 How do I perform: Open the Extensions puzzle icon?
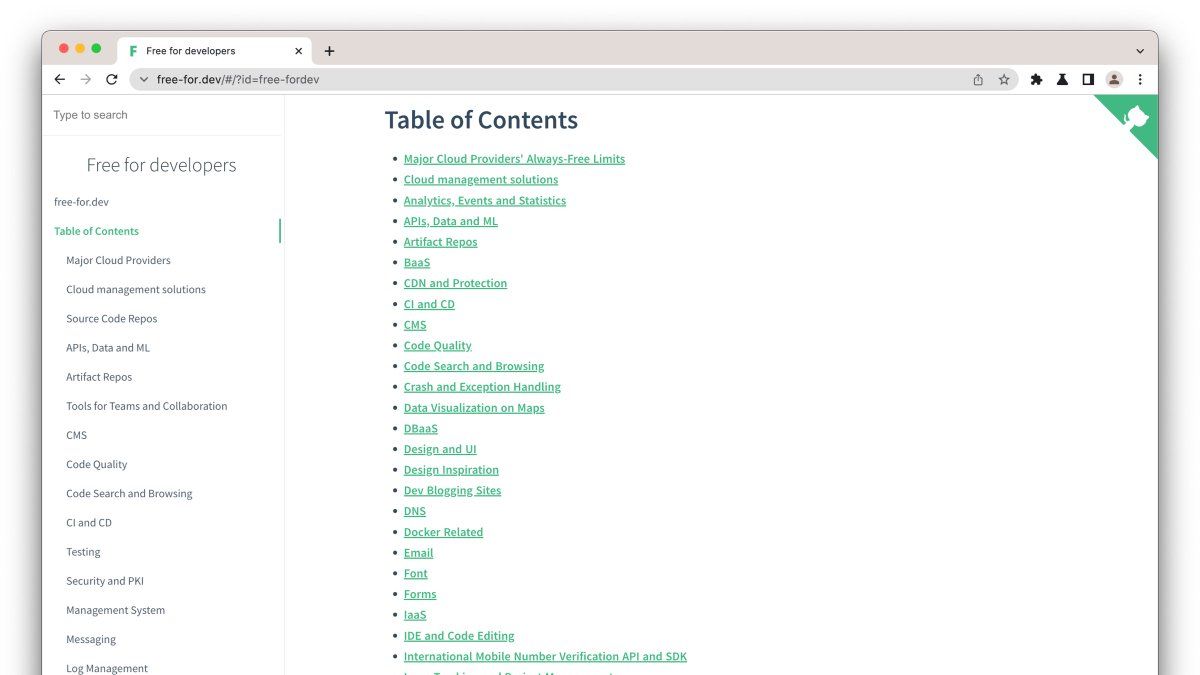pos(1036,80)
